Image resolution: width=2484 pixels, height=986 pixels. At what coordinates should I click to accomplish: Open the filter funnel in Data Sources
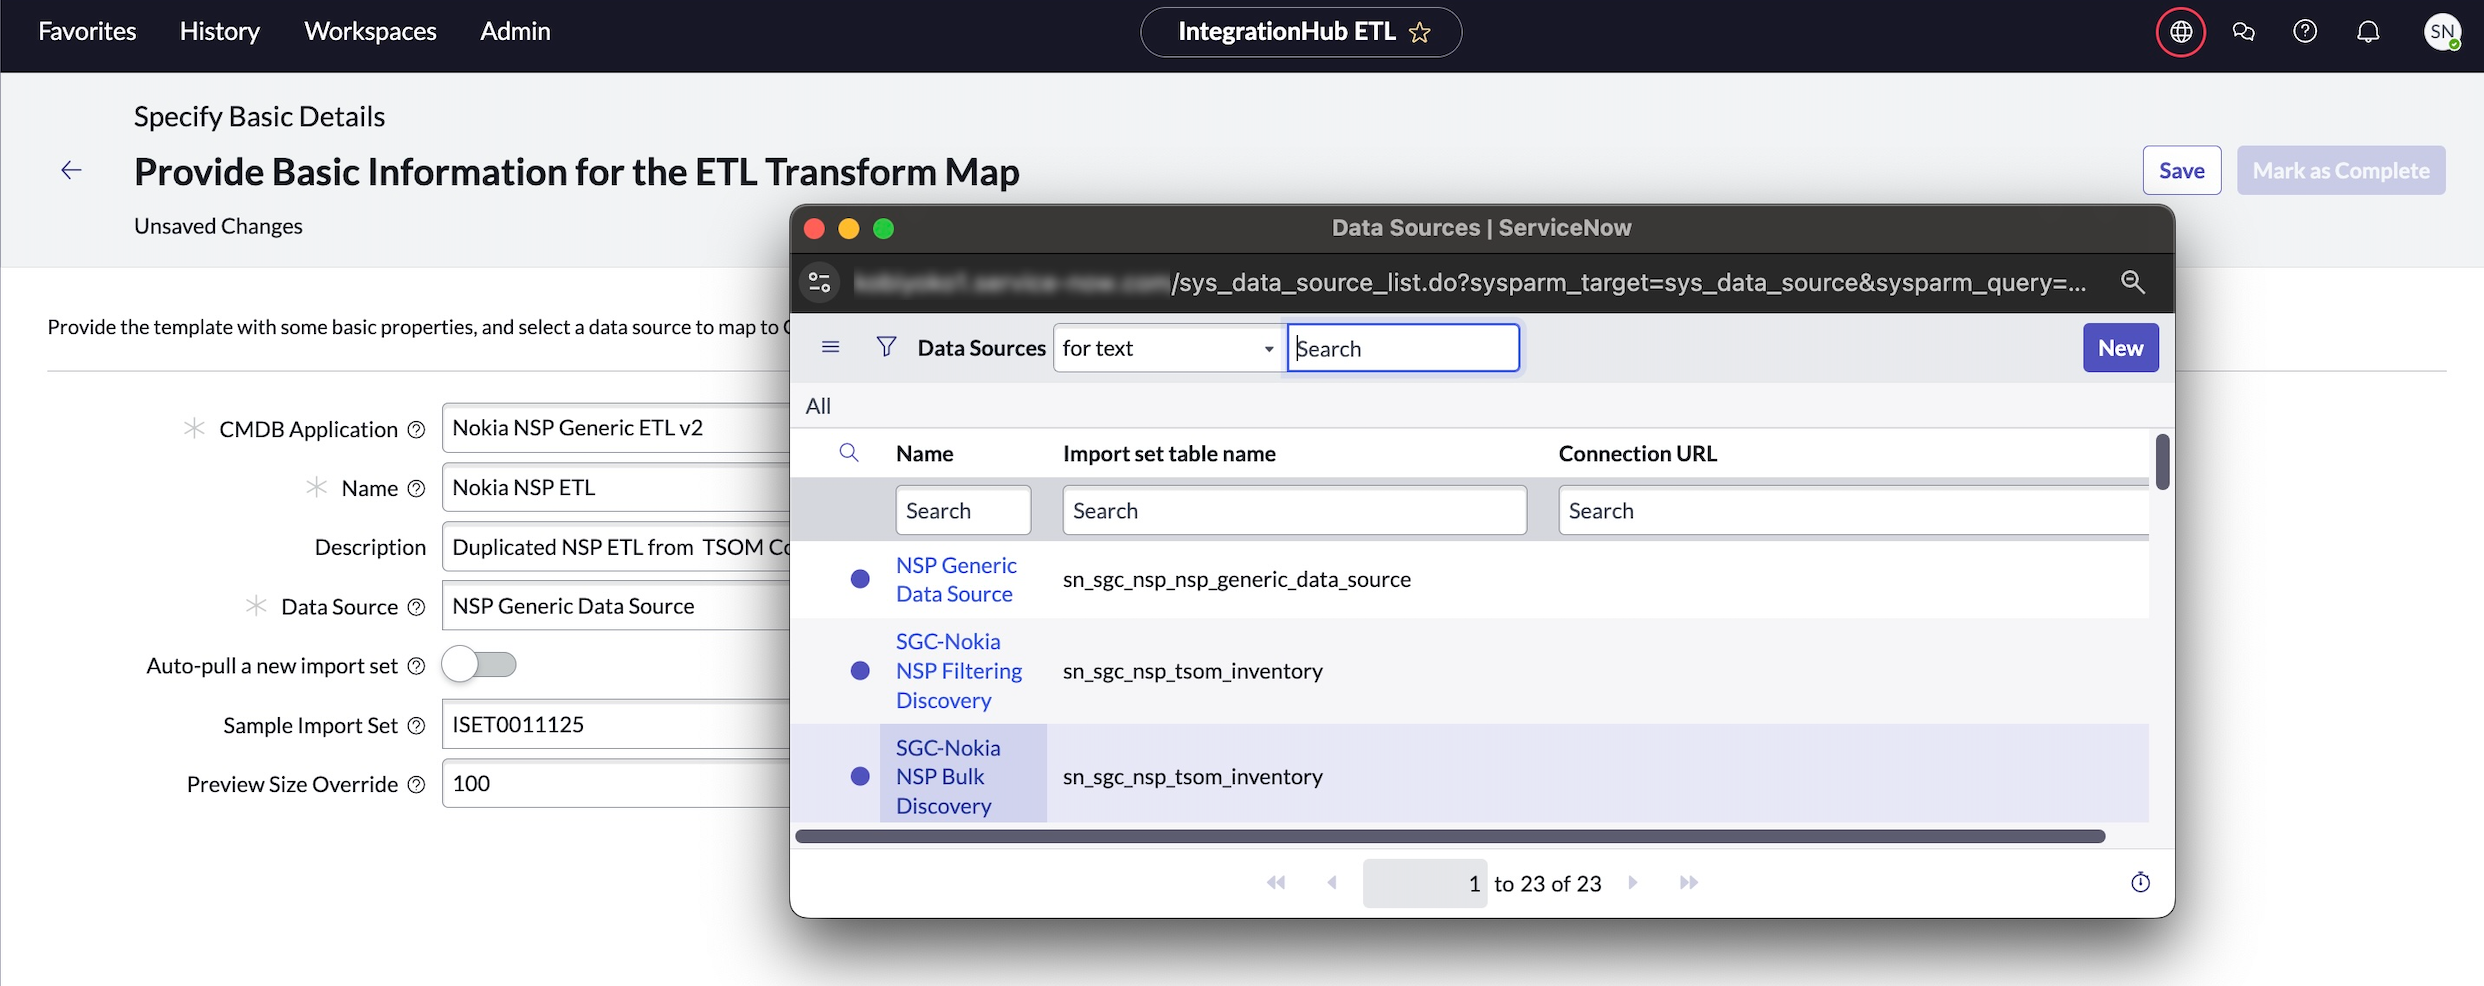pos(886,347)
